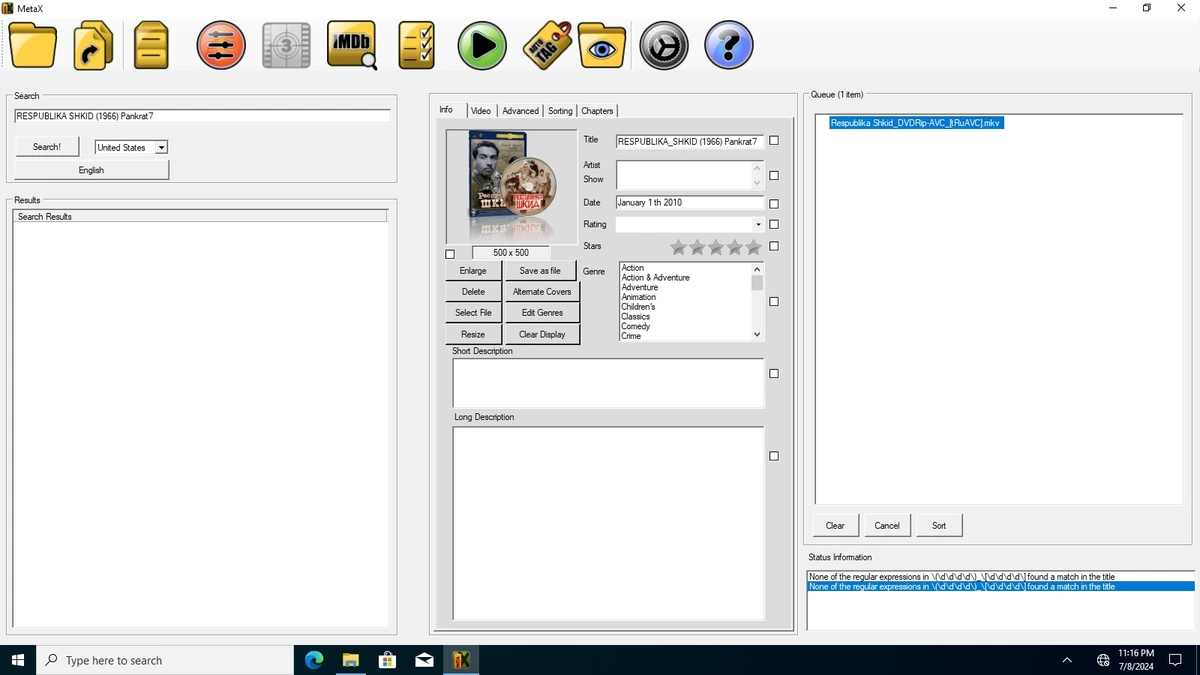The width and height of the screenshot is (1200, 675).
Task: Click the Alternate Covers button
Action: click(x=542, y=292)
